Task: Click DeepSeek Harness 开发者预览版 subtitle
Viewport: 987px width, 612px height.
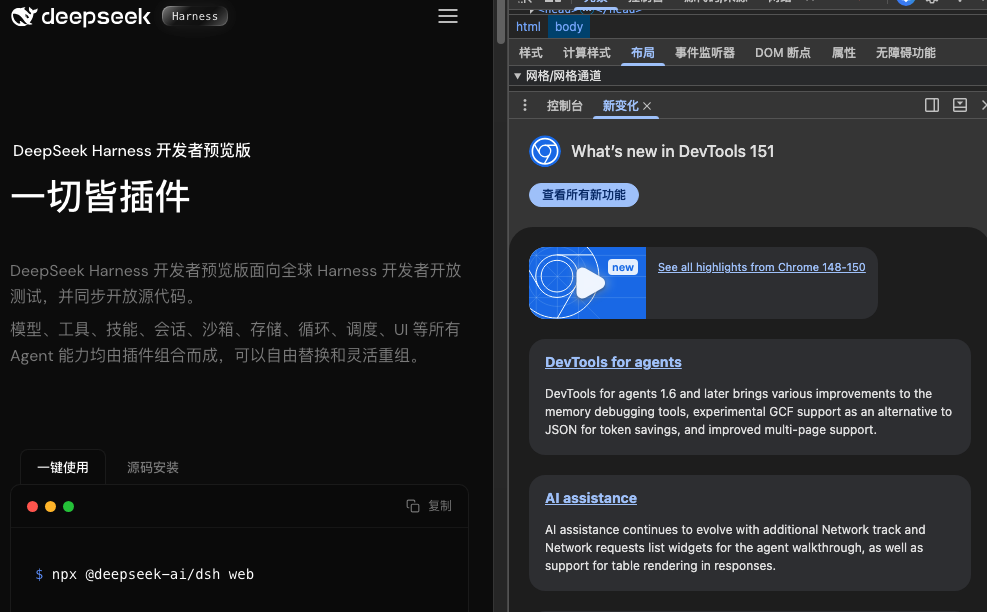Action: (x=132, y=150)
